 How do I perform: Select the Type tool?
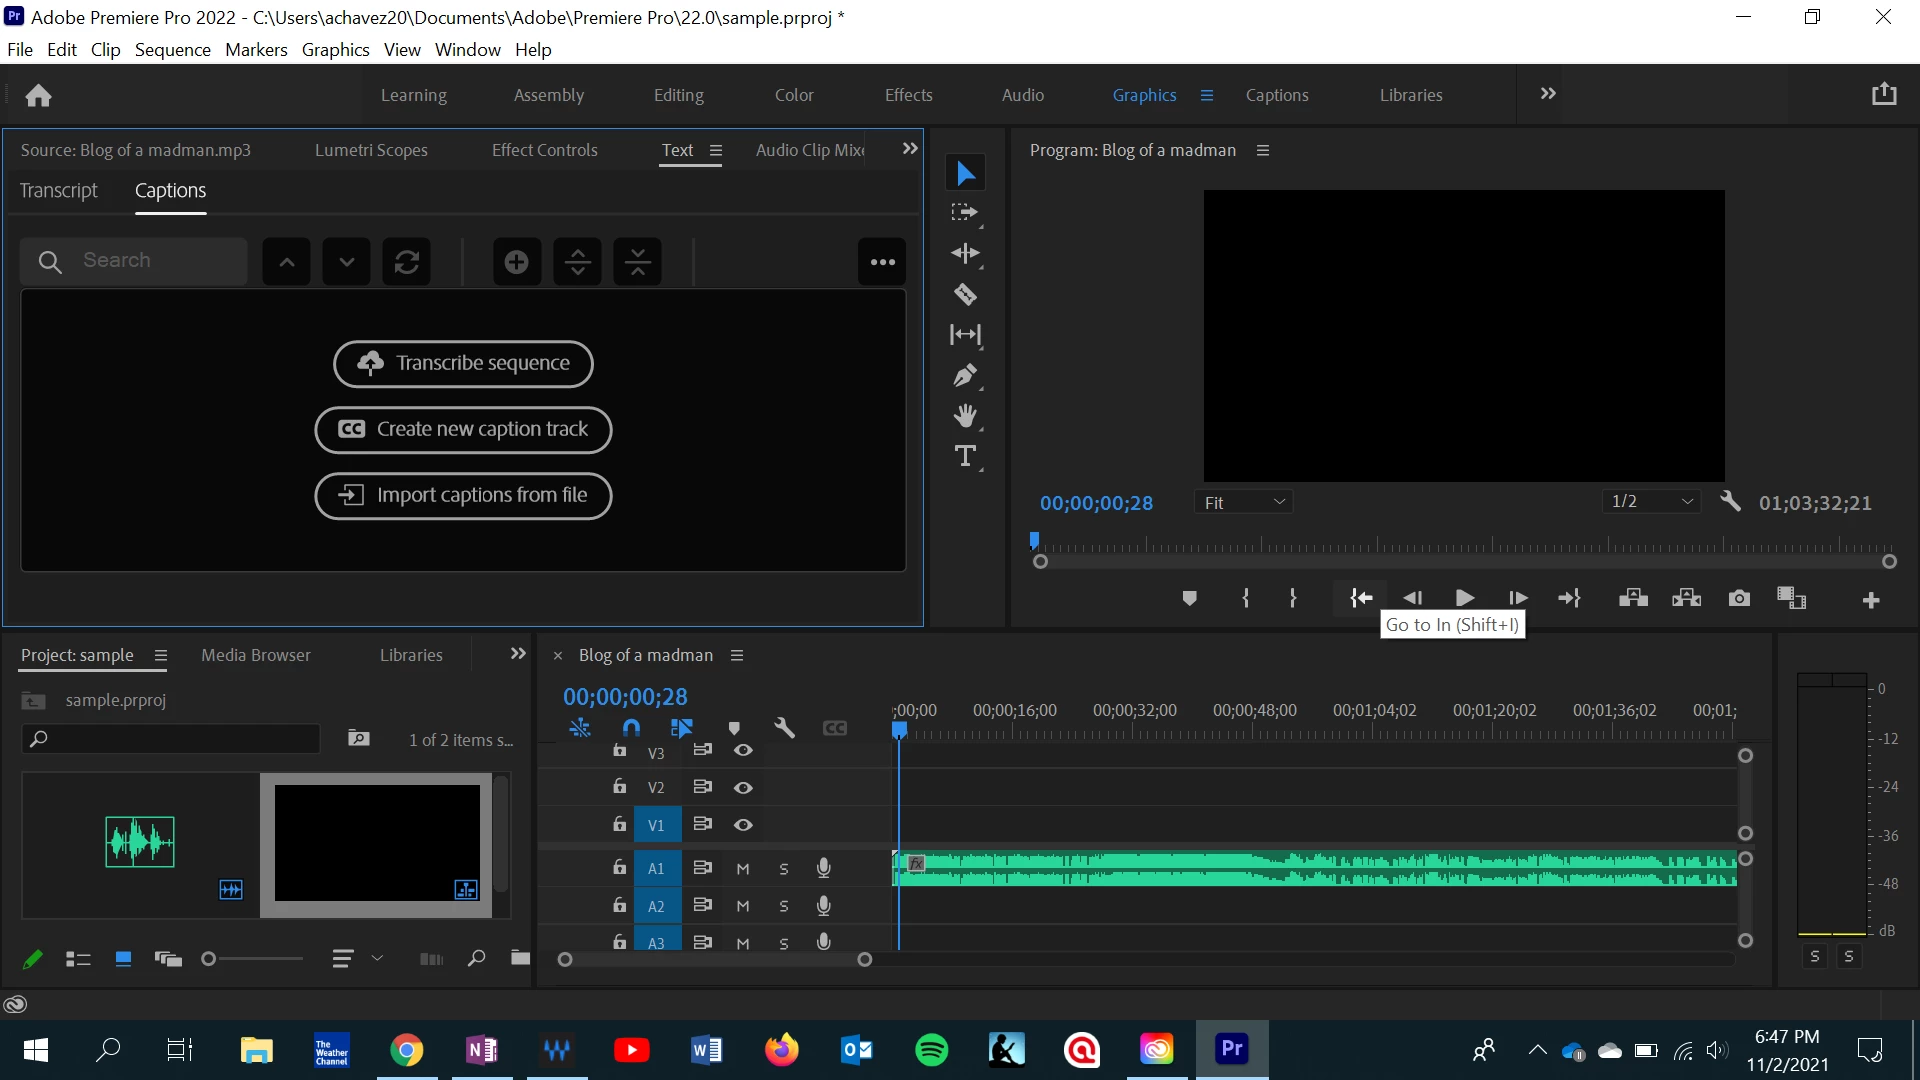(x=965, y=456)
